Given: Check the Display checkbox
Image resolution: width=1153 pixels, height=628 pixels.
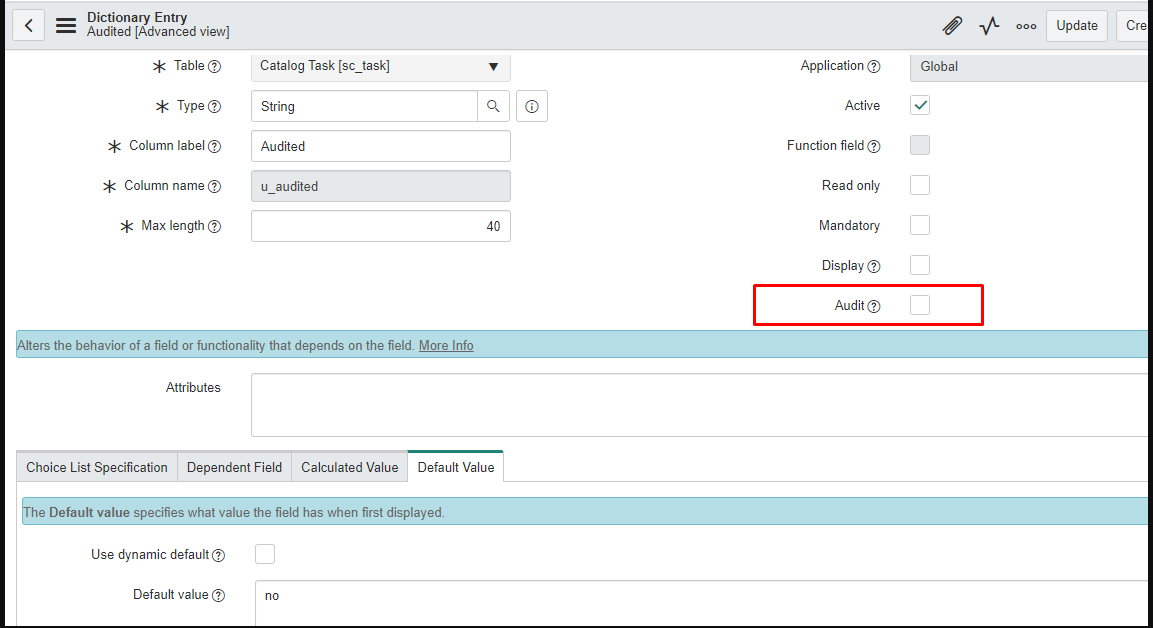Looking at the screenshot, I should point(920,265).
